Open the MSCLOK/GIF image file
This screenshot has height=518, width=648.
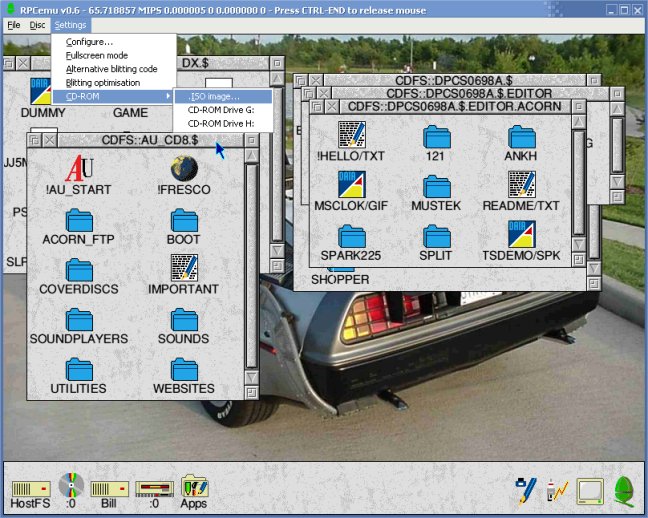(351, 185)
